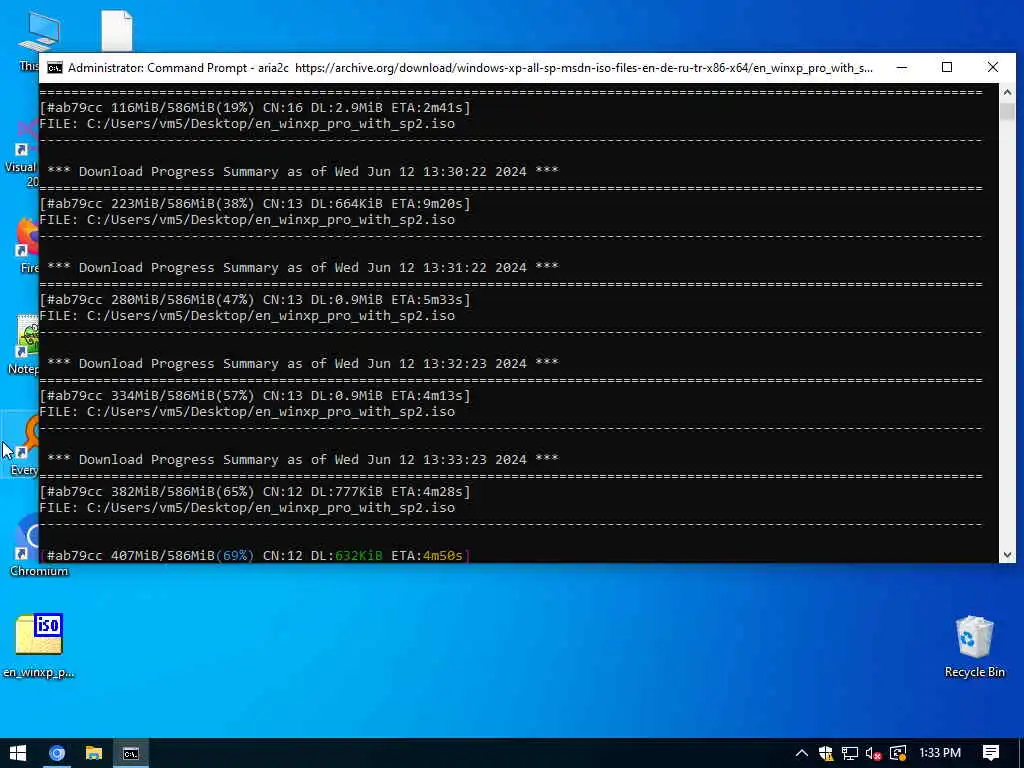1024x768 pixels.
Task: Open the Action Center notifications
Action: coord(991,753)
